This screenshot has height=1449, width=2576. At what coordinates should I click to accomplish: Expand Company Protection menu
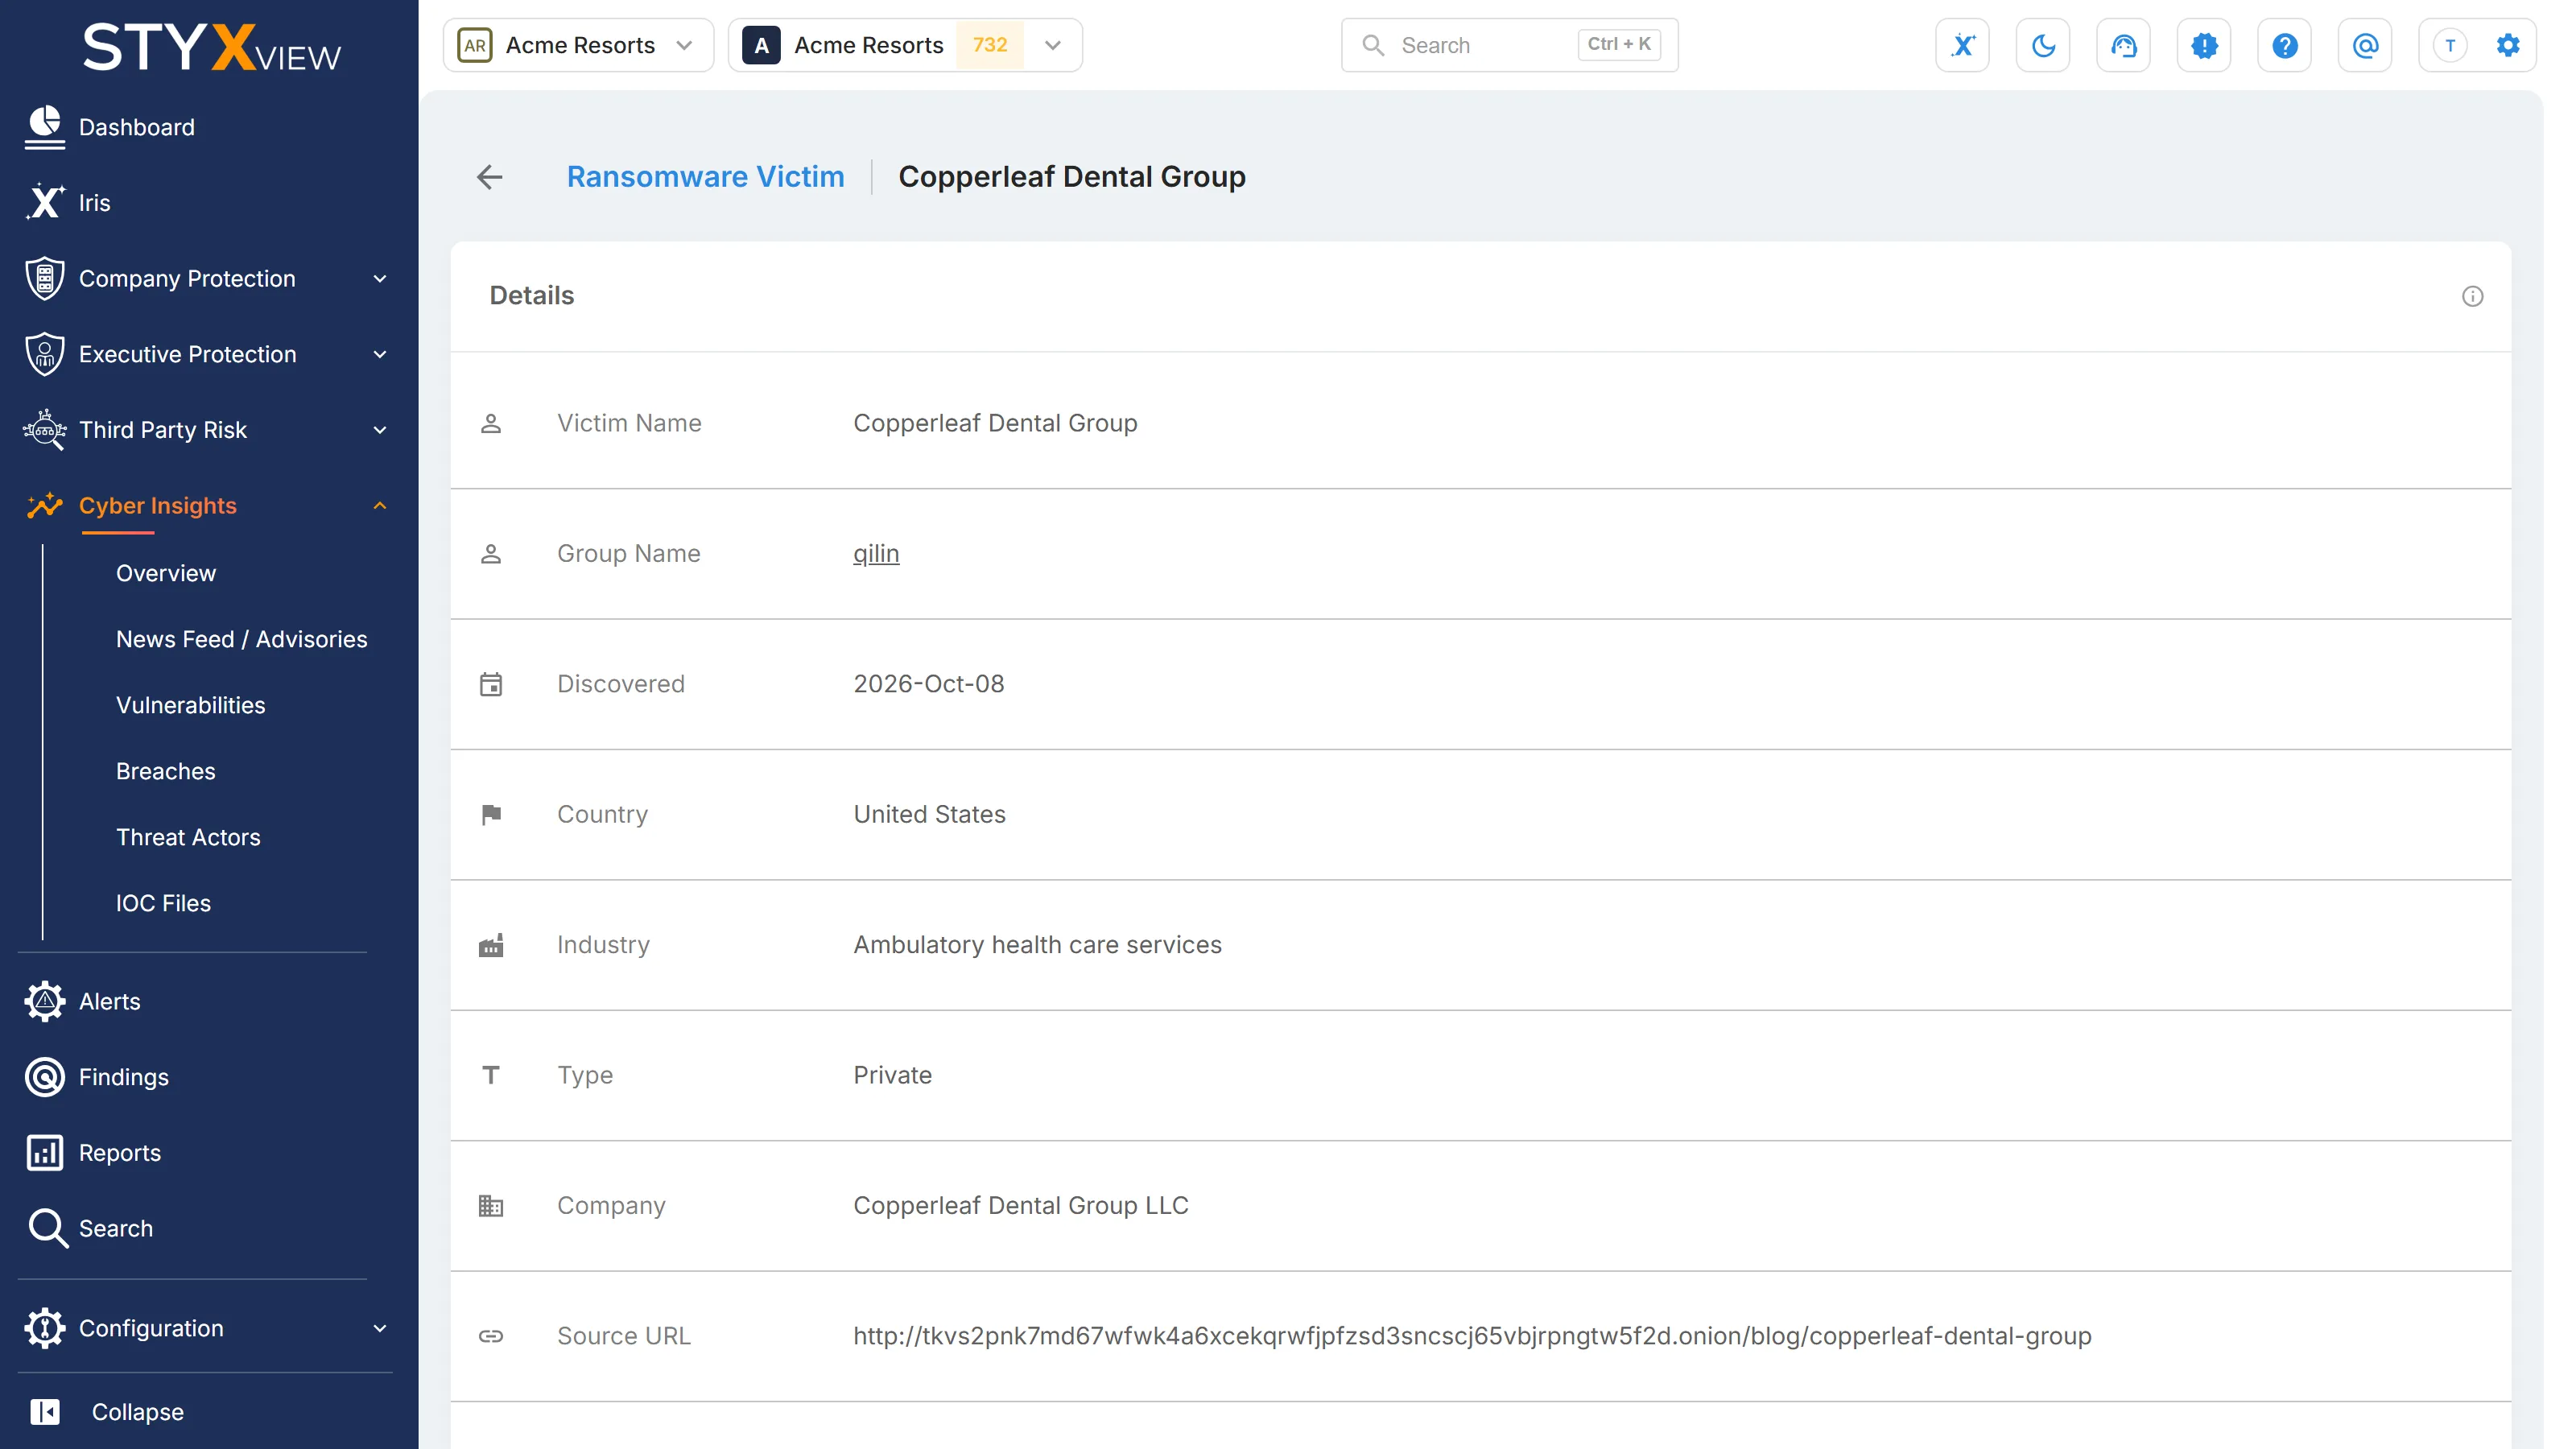(x=208, y=278)
